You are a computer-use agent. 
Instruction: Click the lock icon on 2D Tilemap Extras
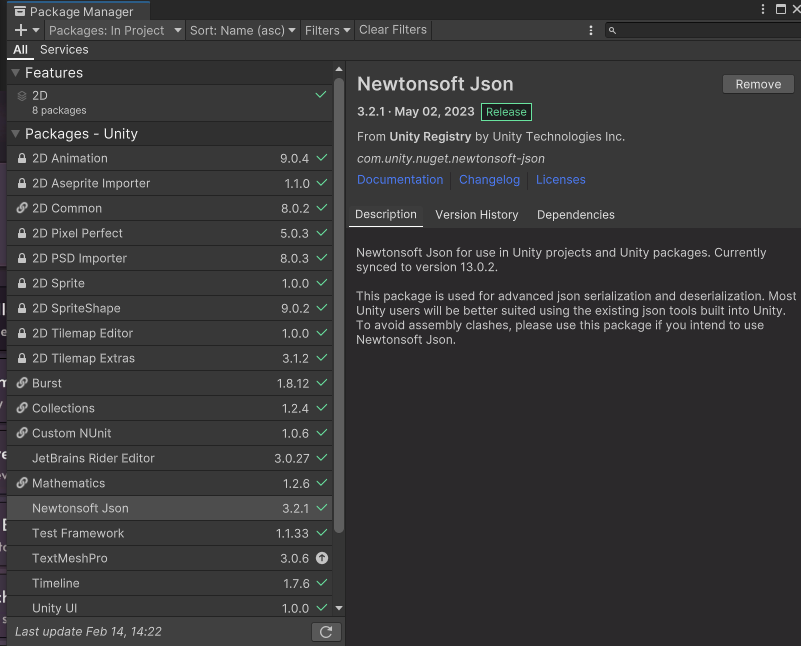[21, 358]
